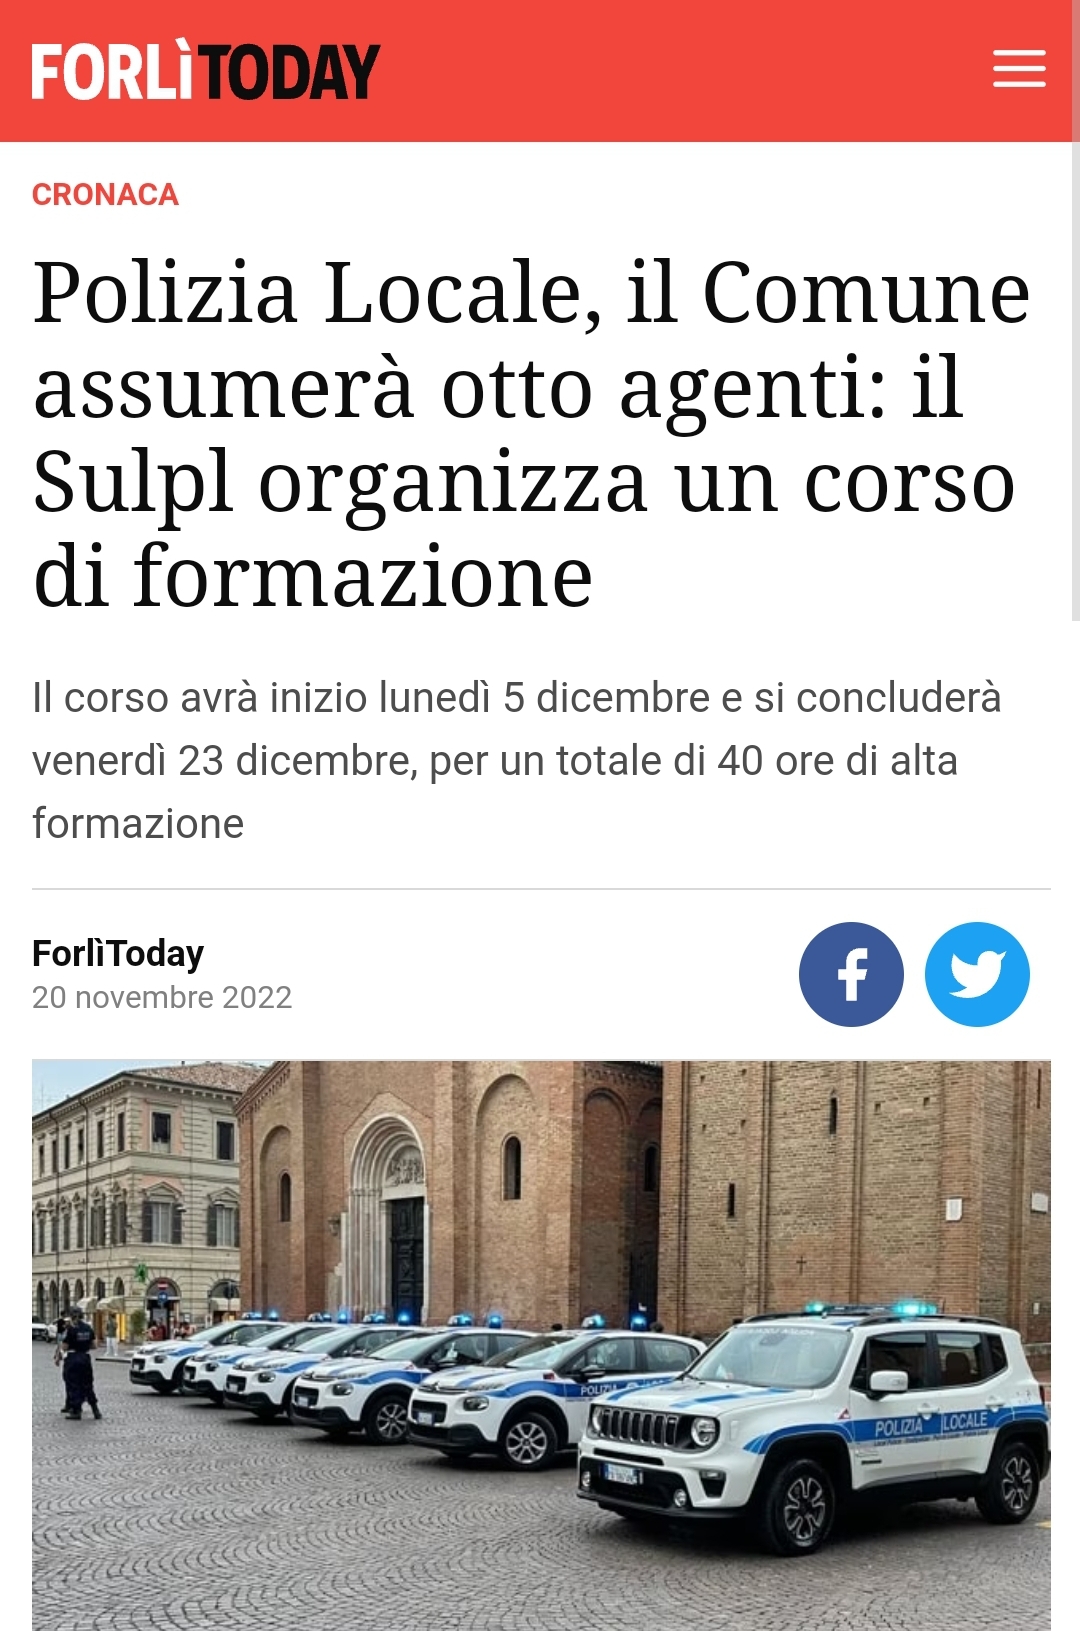The height and width of the screenshot is (1631, 1080).
Task: Open the hamburger menu in the header
Action: [x=1019, y=70]
